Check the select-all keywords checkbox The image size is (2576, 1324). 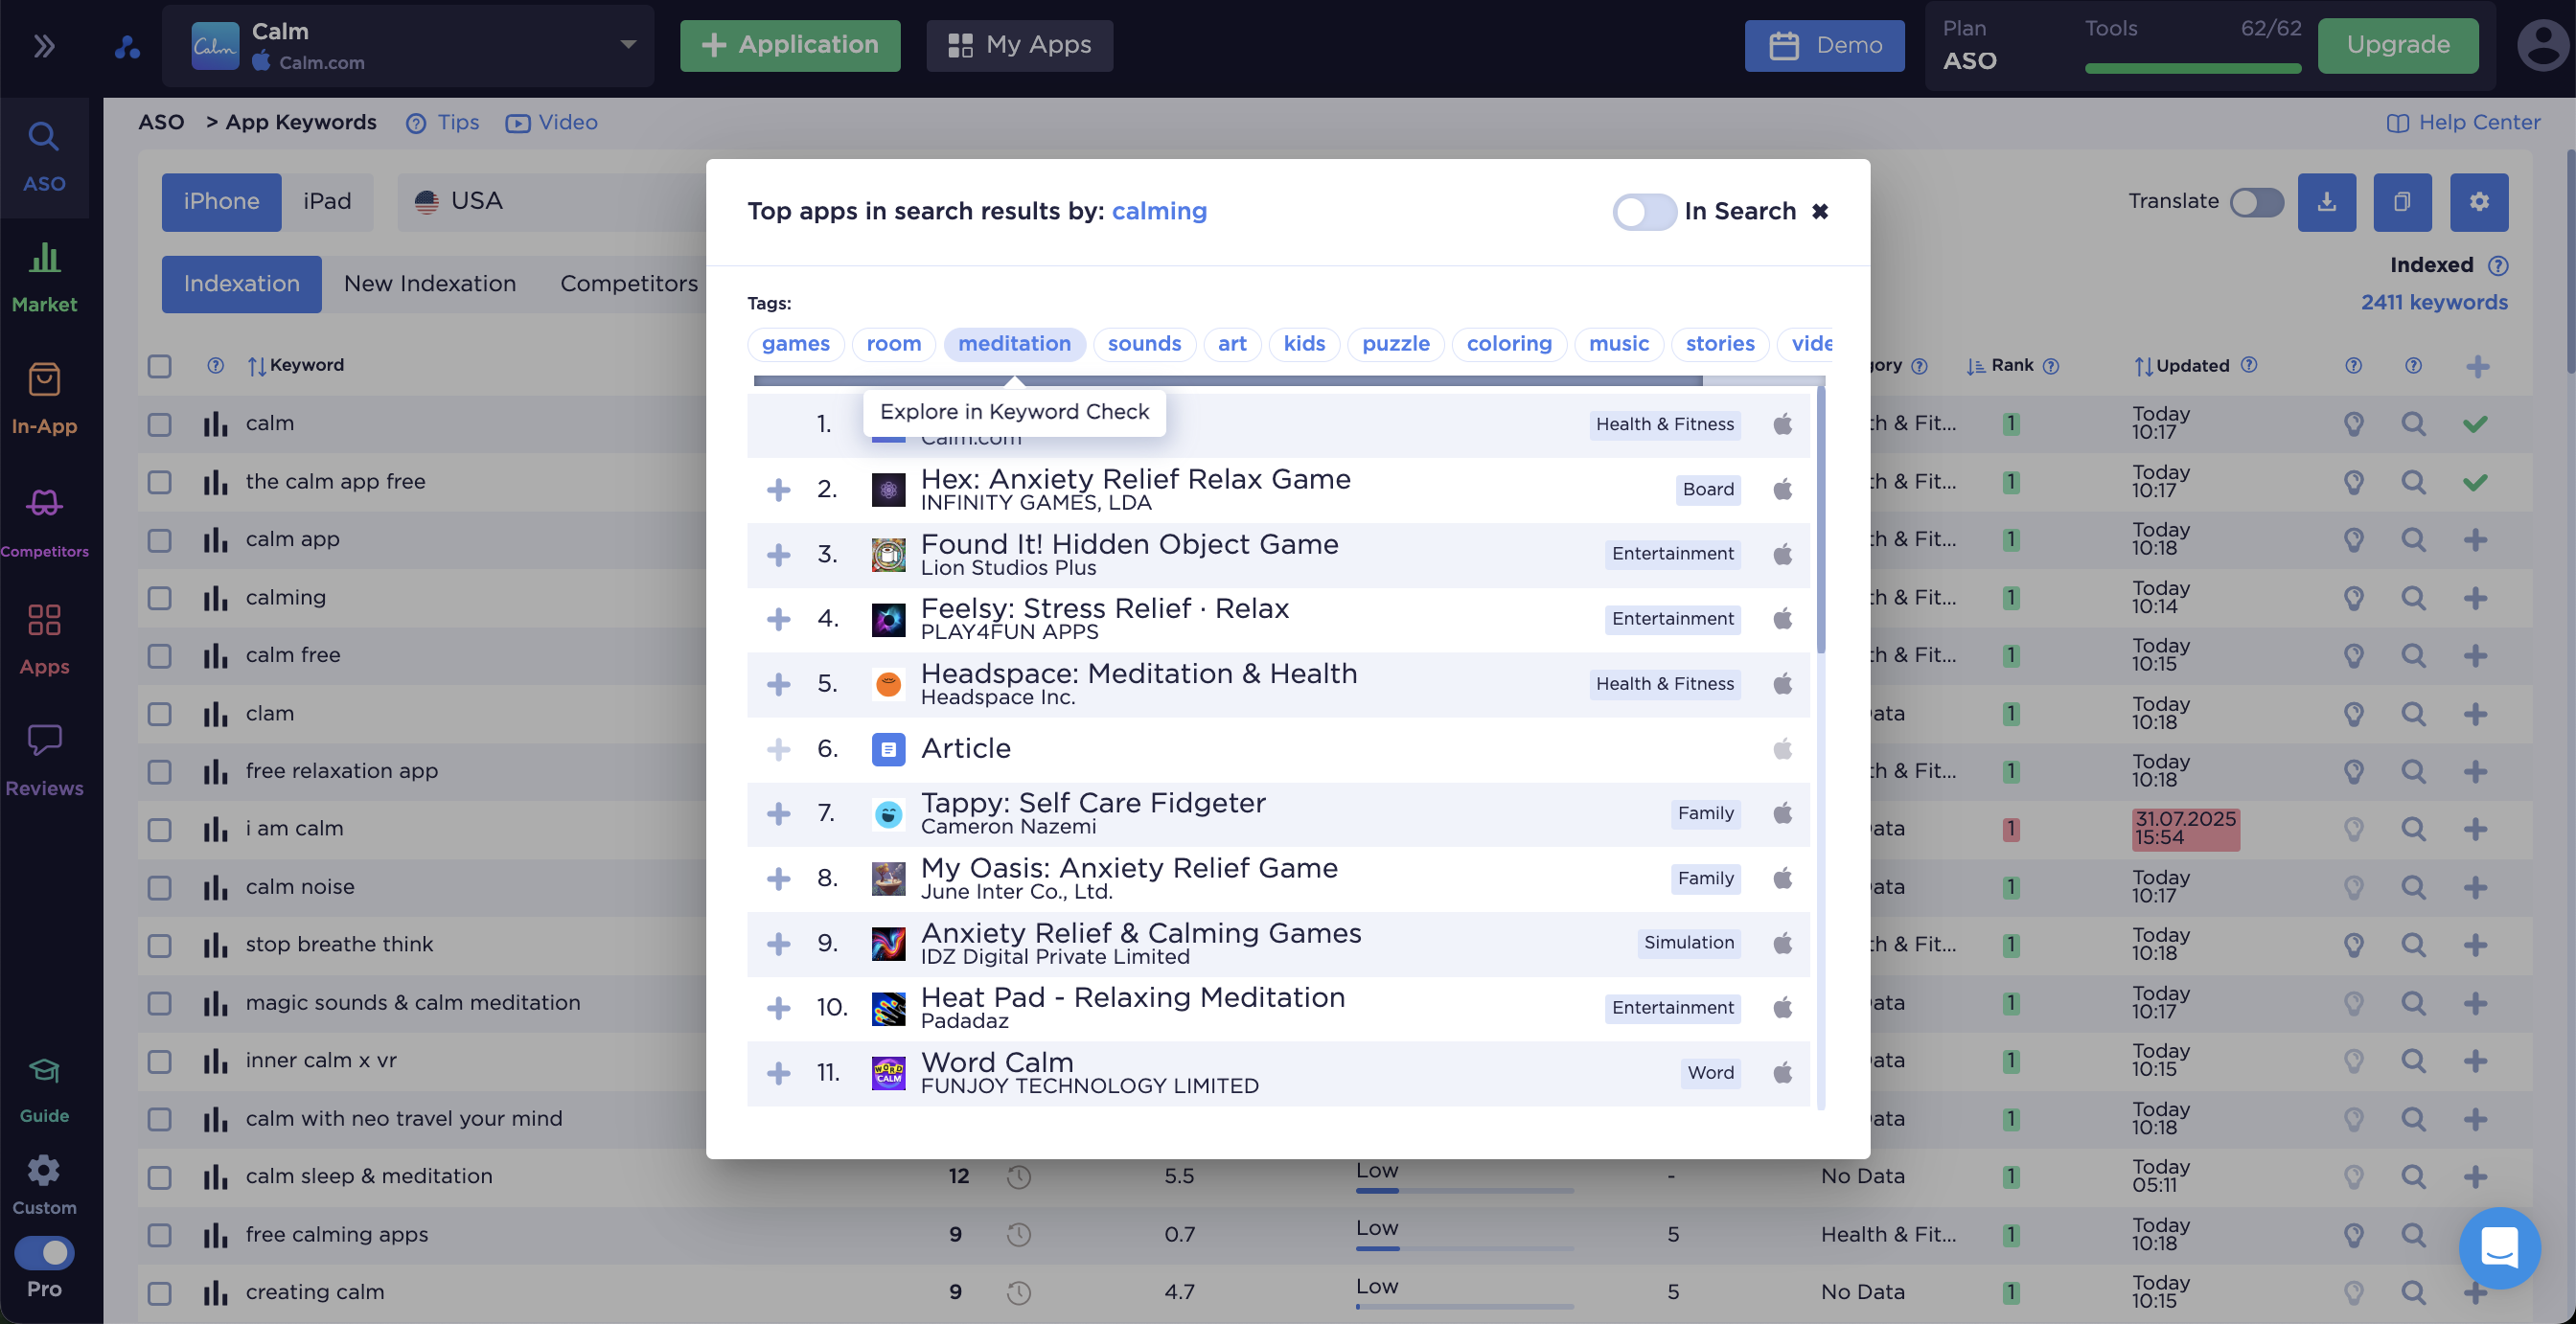pyautogui.click(x=159, y=366)
